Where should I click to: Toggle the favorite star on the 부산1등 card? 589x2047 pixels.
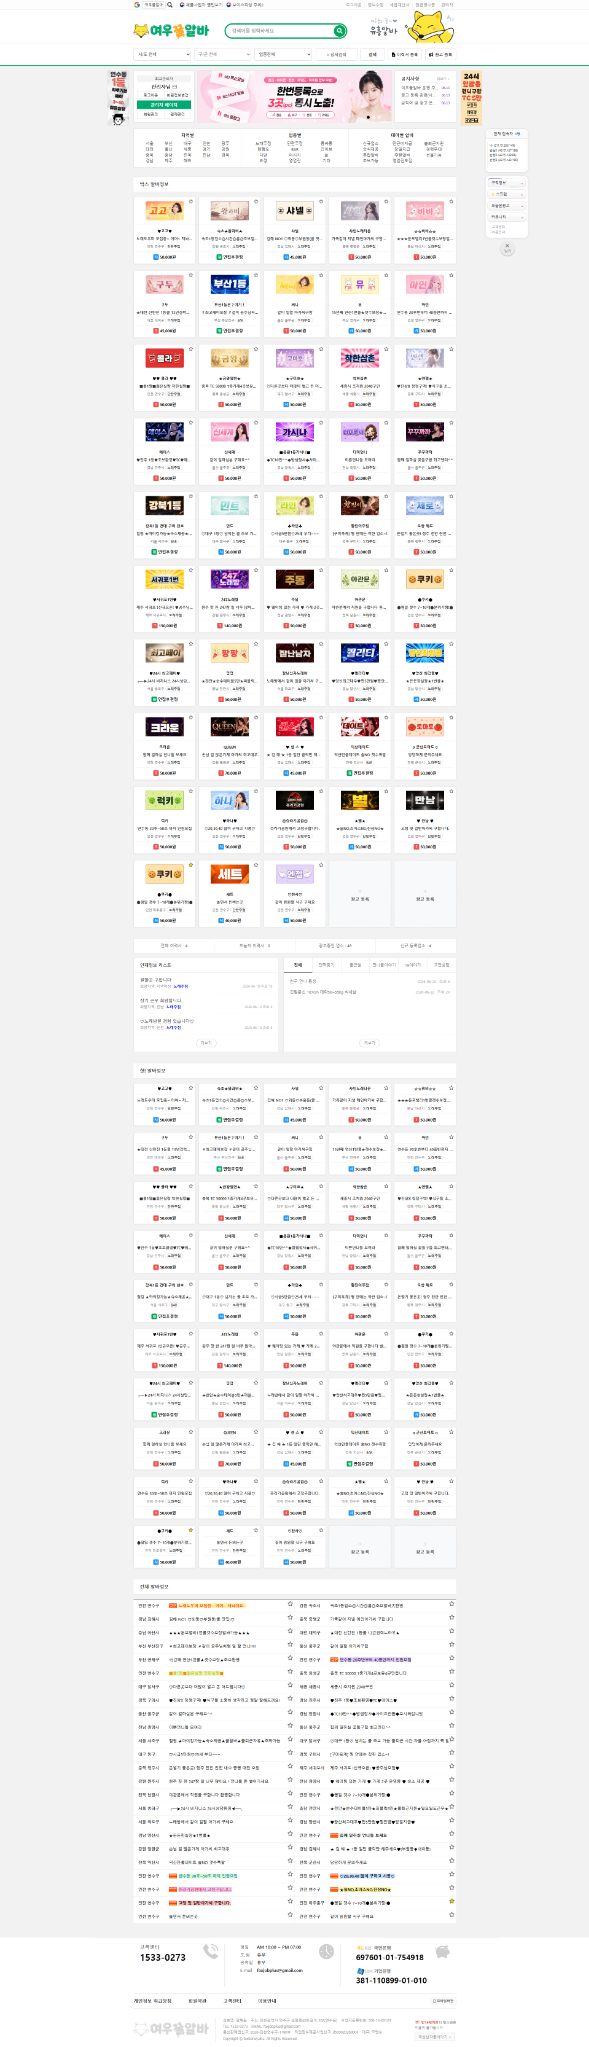256,275
